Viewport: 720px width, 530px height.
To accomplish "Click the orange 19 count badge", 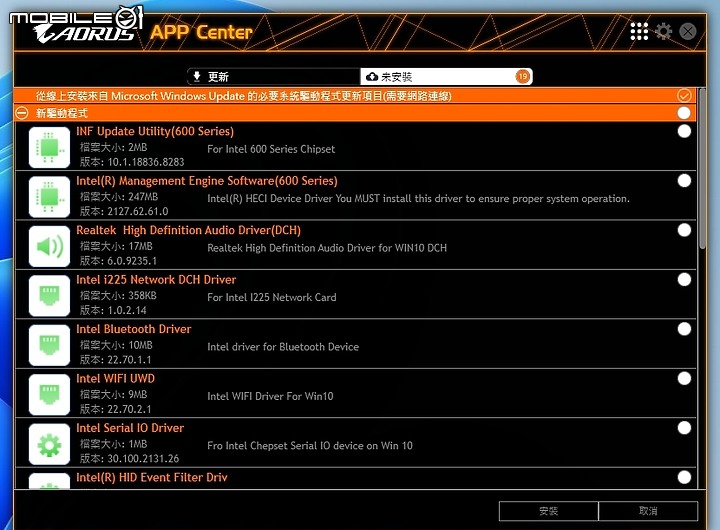I will (523, 76).
